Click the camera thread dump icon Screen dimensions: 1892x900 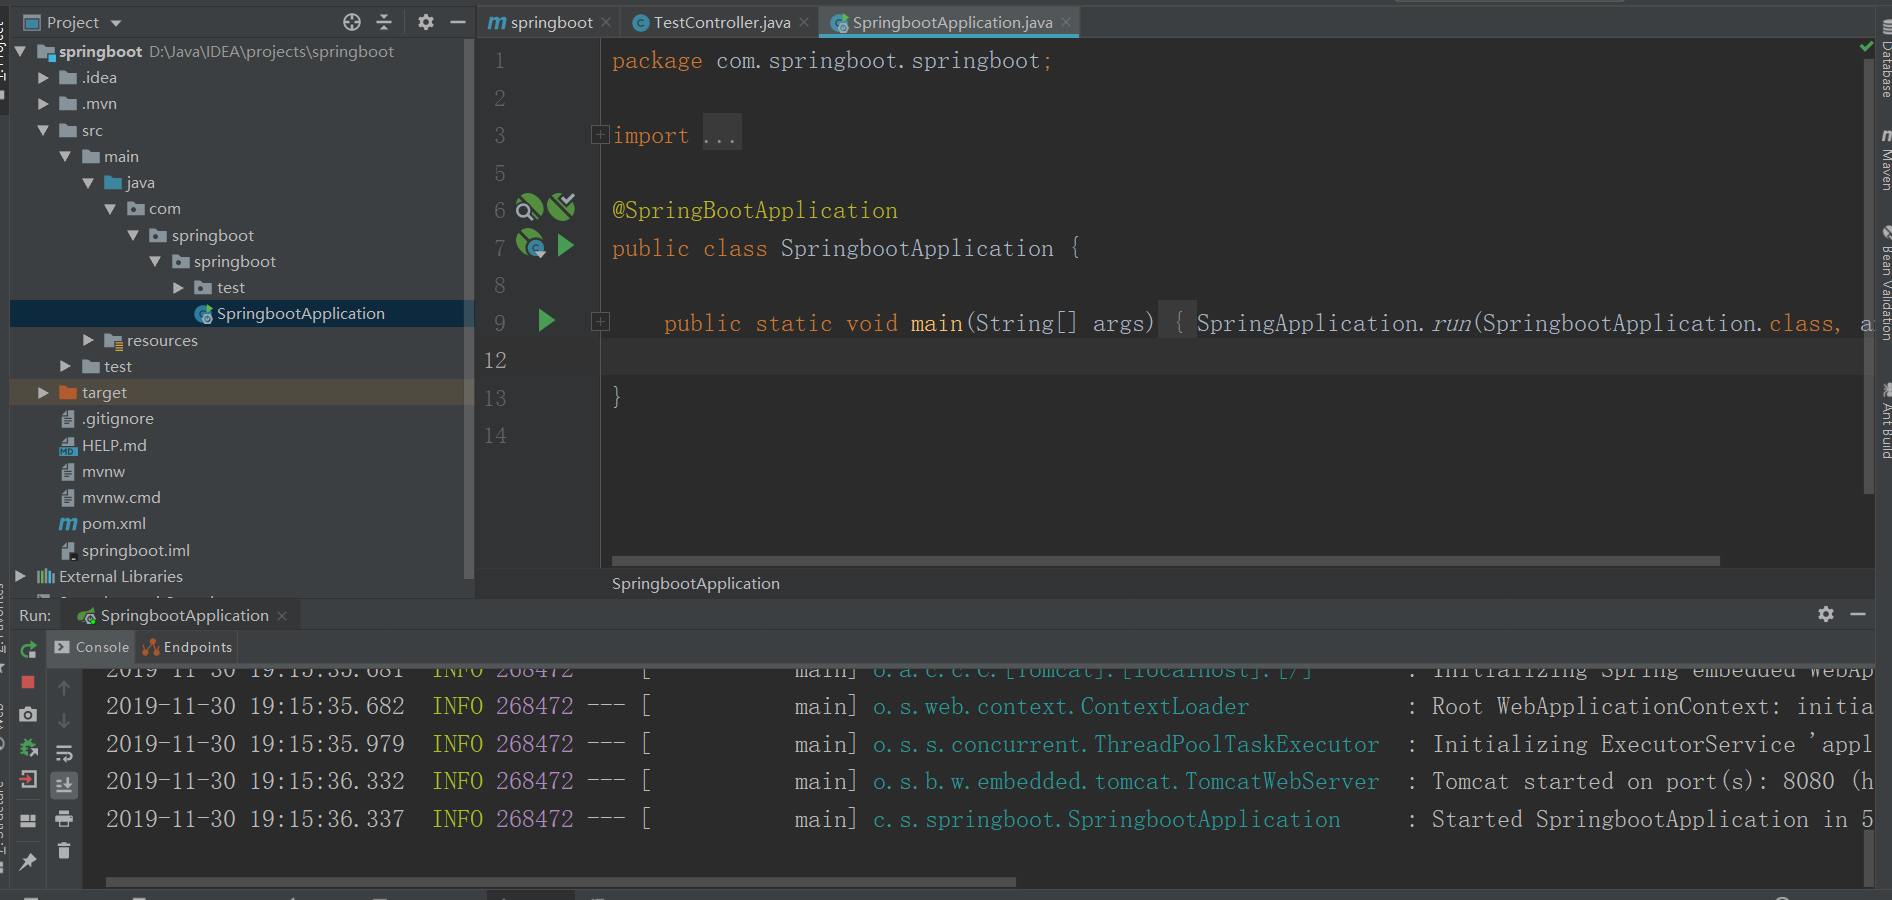click(x=28, y=714)
